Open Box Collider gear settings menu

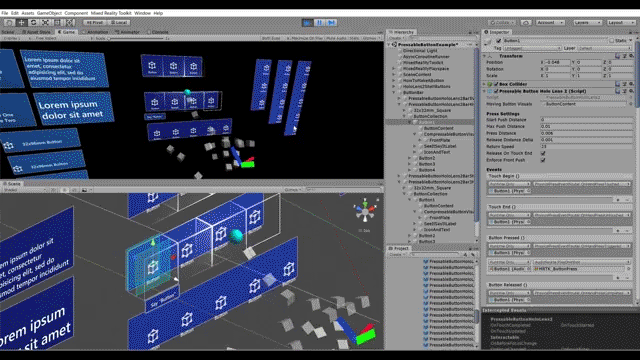(631, 84)
